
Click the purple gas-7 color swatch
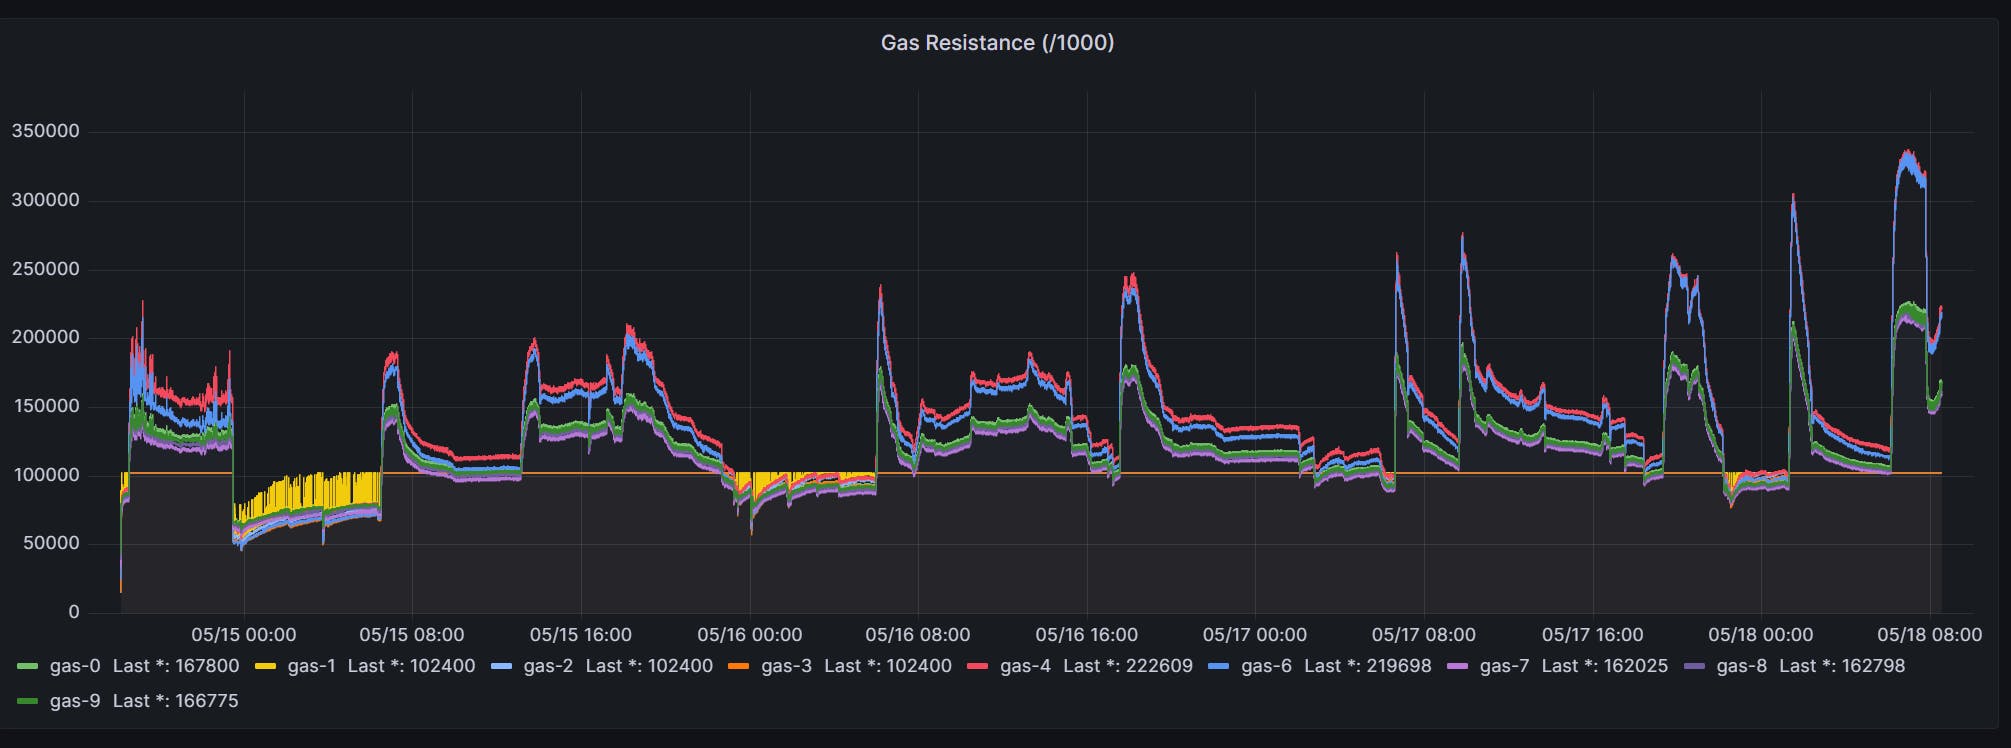tap(1458, 666)
